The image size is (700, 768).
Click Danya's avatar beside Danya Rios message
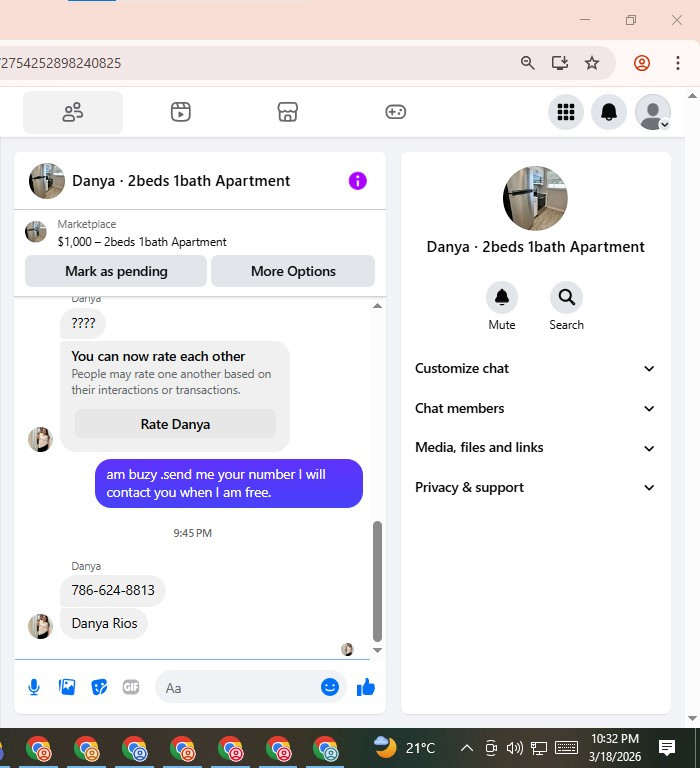pos(40,626)
